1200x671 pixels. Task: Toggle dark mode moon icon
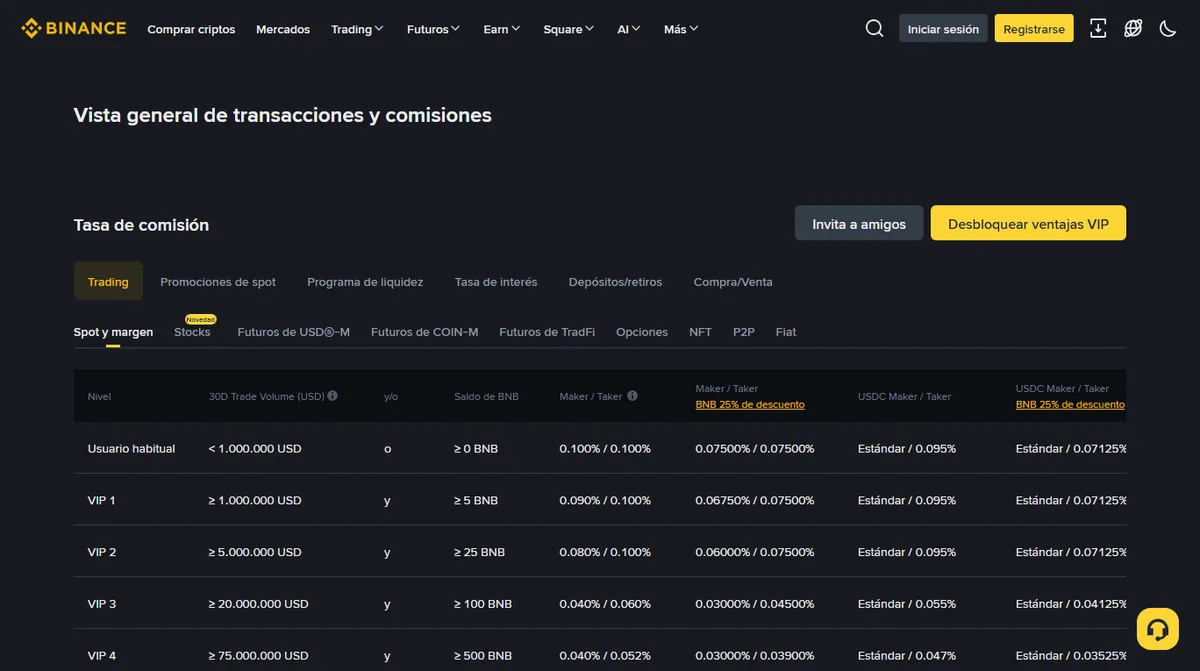pyautogui.click(x=1168, y=29)
